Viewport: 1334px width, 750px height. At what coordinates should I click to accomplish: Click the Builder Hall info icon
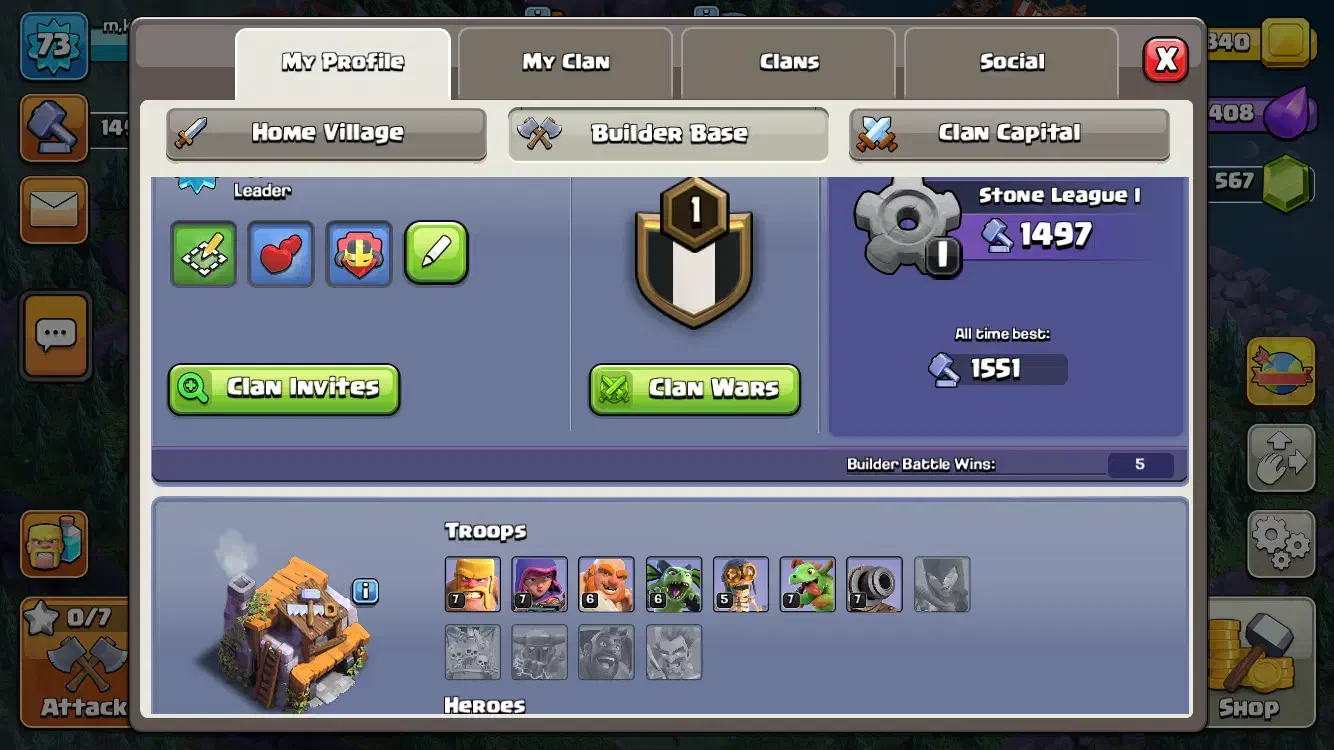[x=366, y=591]
